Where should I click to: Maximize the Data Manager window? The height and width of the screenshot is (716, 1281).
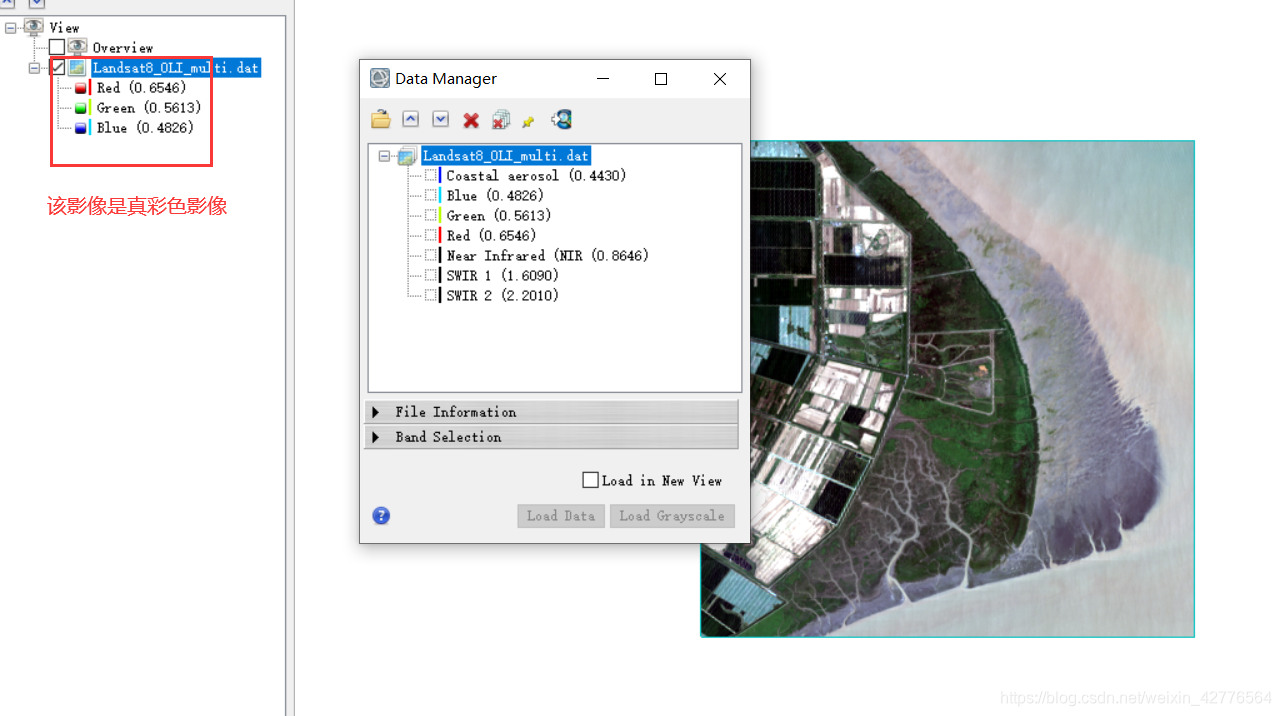coord(661,79)
